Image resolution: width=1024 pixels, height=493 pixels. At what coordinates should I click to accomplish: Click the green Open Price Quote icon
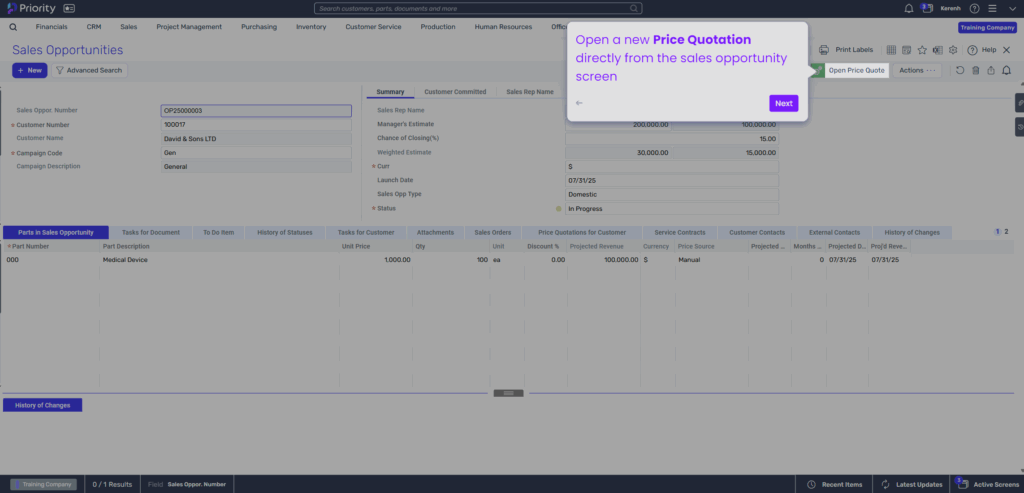click(x=817, y=70)
